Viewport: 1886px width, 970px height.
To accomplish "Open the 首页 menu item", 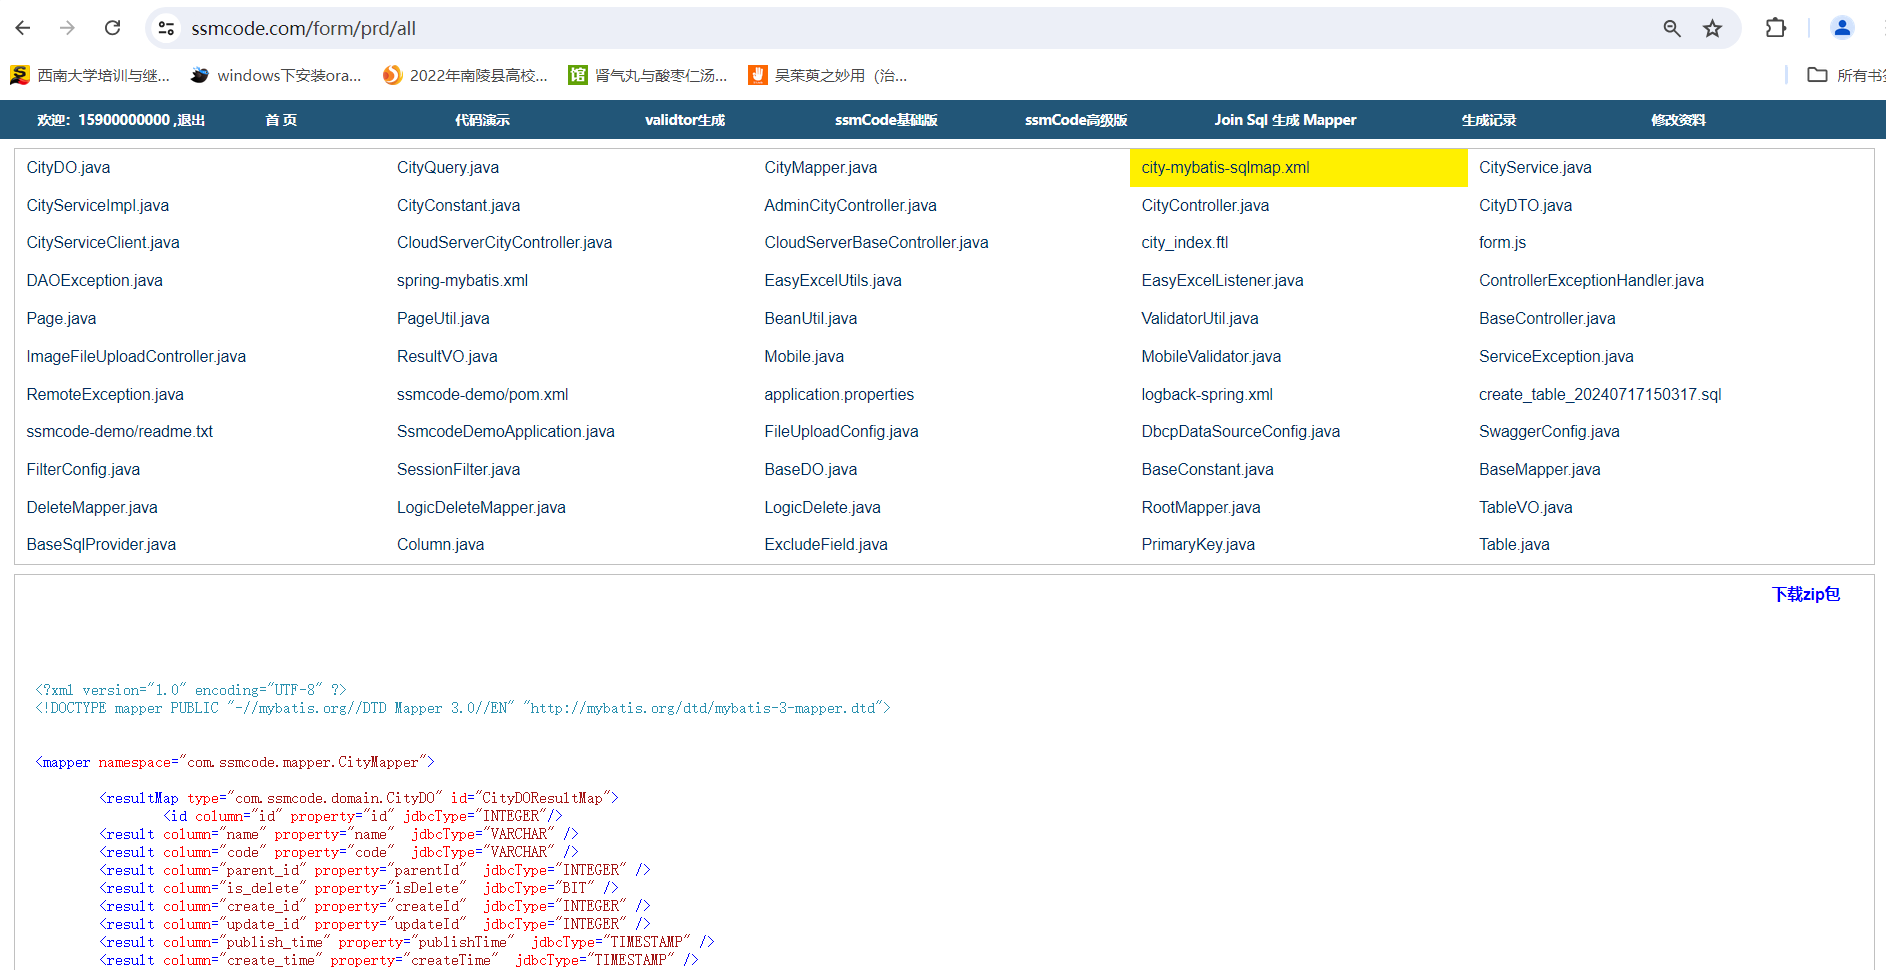I will [281, 120].
